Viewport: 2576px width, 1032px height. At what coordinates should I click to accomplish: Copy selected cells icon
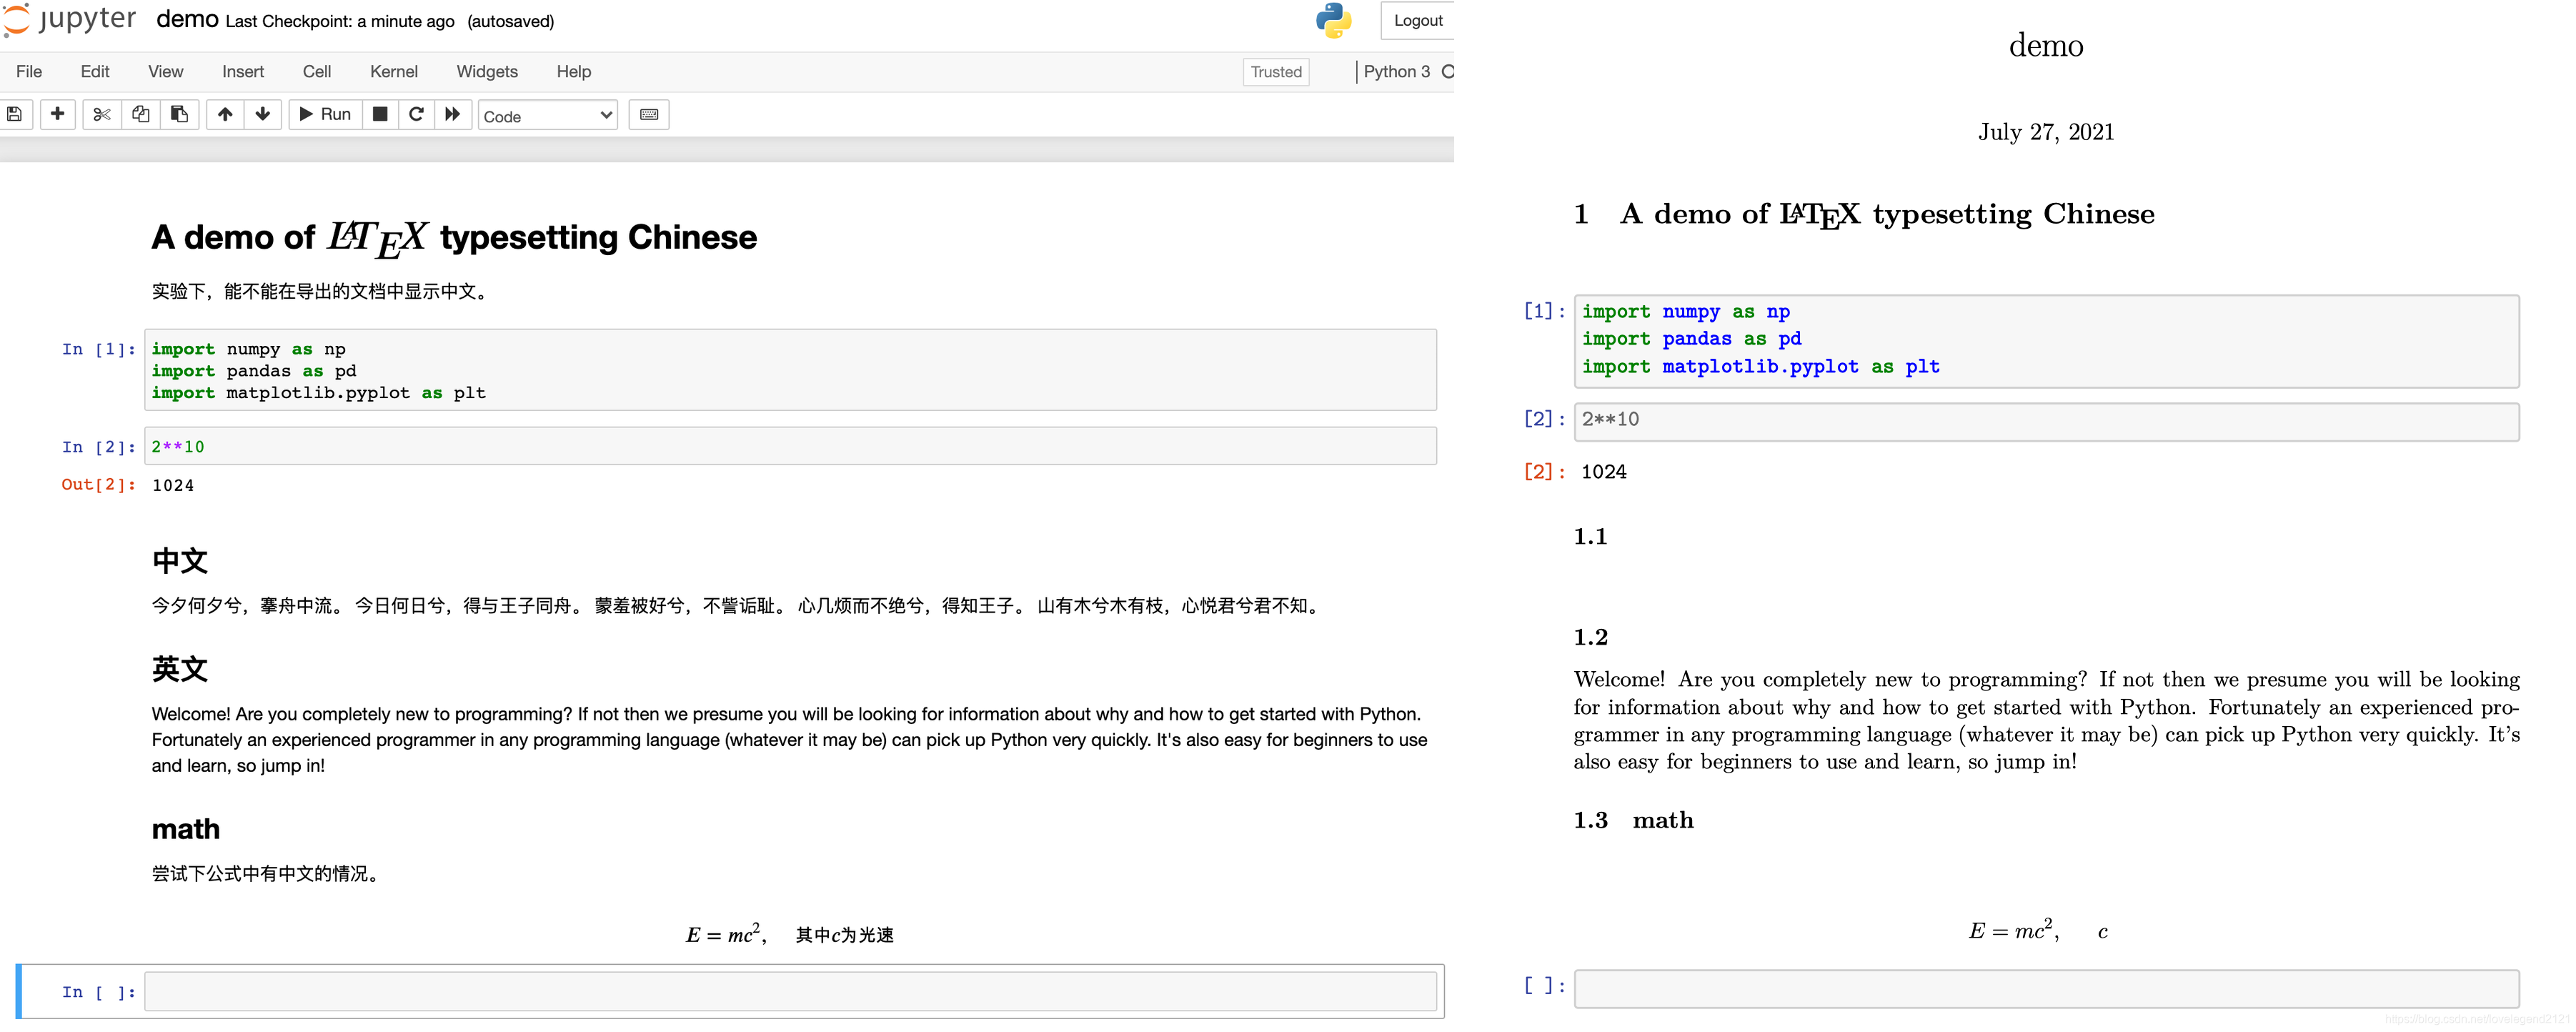coord(141,114)
